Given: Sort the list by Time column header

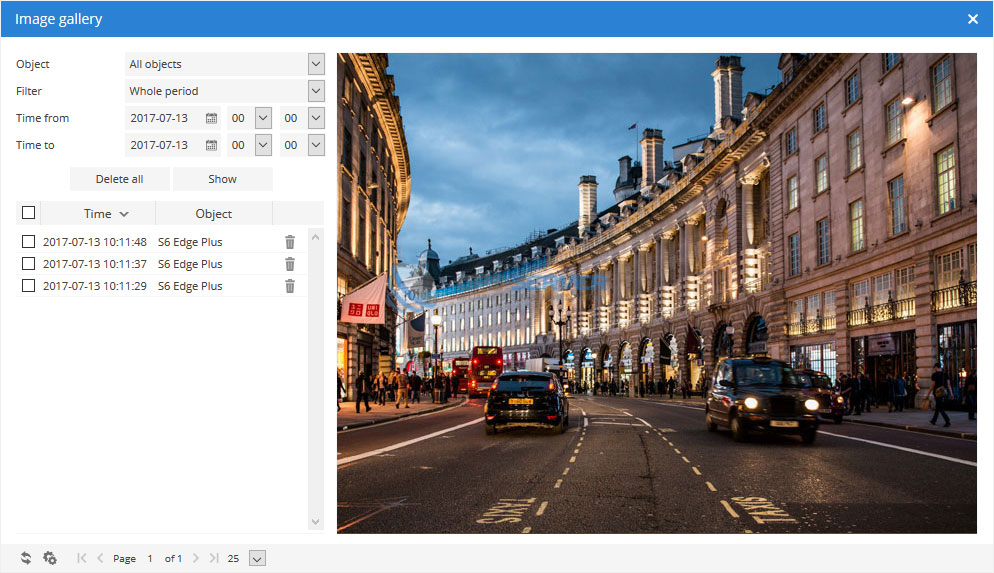Looking at the screenshot, I should 98,213.
